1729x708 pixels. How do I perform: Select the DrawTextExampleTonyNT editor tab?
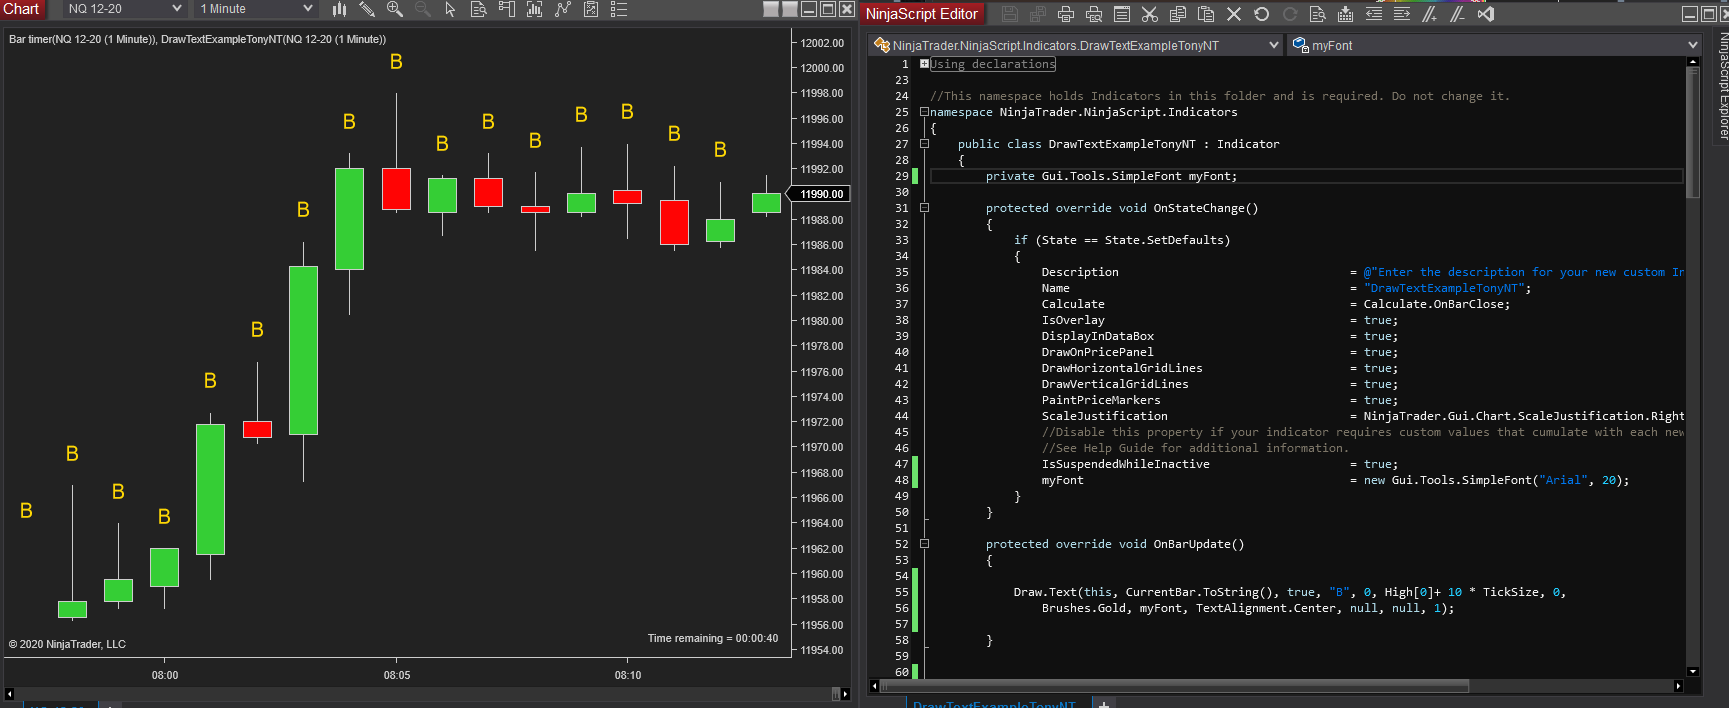[994, 704]
